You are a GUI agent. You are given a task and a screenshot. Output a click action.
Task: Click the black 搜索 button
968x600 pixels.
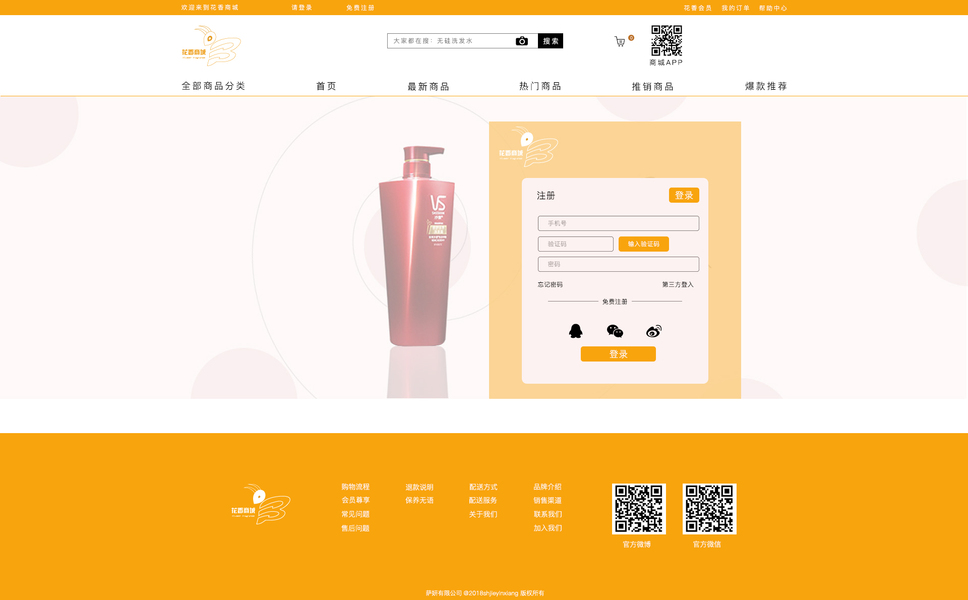click(x=550, y=41)
